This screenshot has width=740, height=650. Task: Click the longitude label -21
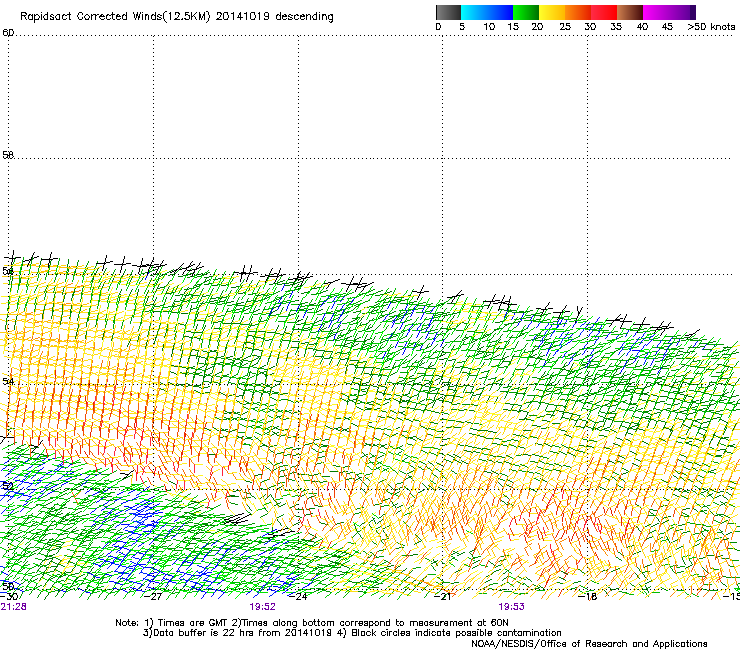443,597
